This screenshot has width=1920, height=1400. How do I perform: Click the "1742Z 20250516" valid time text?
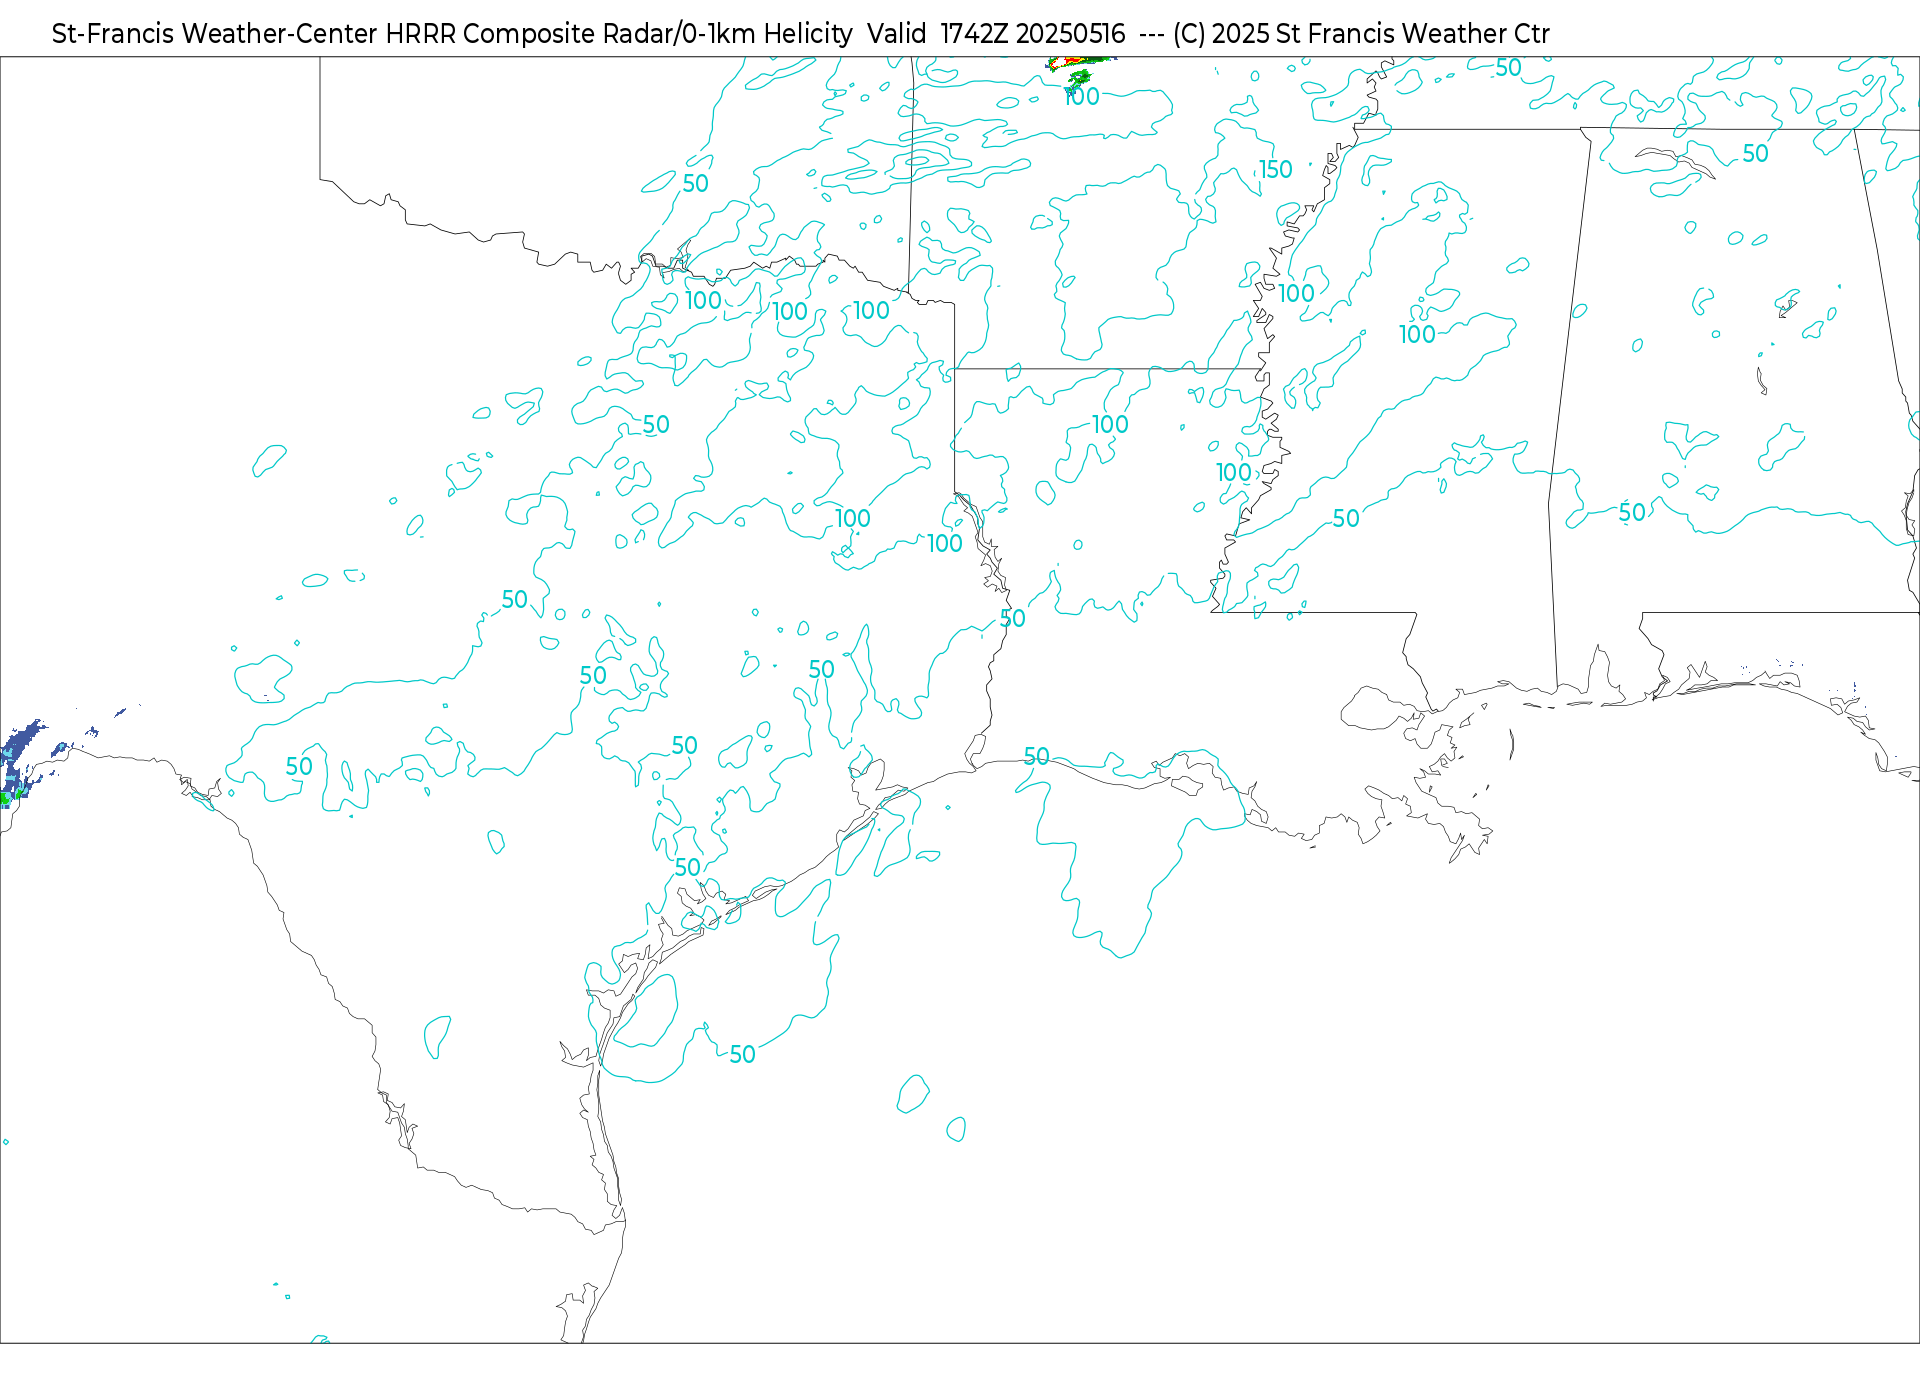click(x=1033, y=34)
